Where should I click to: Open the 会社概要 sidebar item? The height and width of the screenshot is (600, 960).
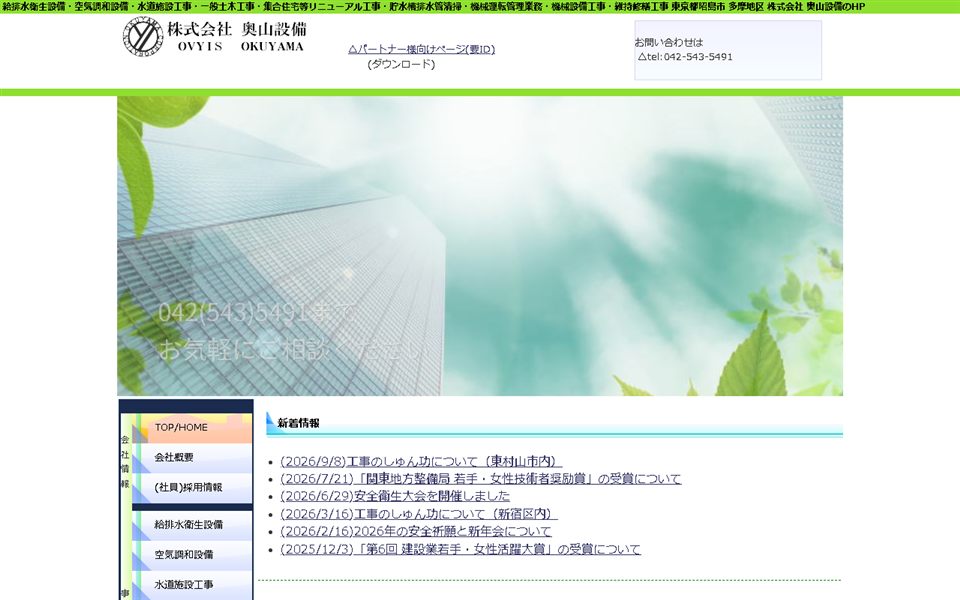click(x=192, y=457)
